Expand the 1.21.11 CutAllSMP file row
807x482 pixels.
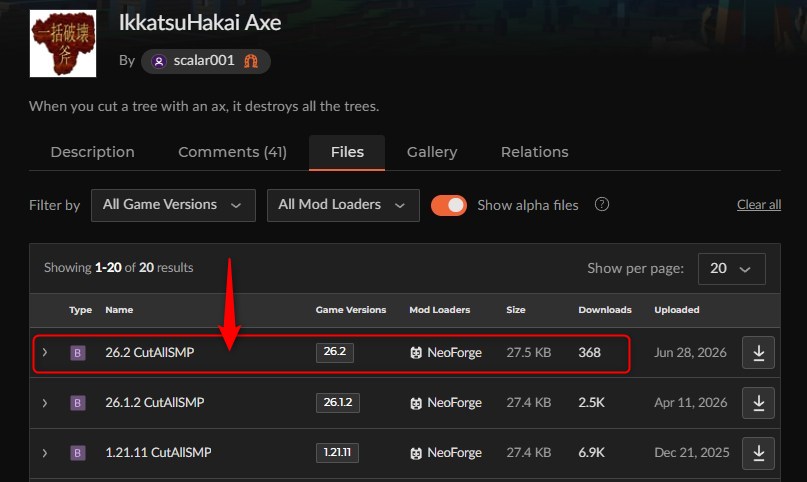(x=45, y=453)
